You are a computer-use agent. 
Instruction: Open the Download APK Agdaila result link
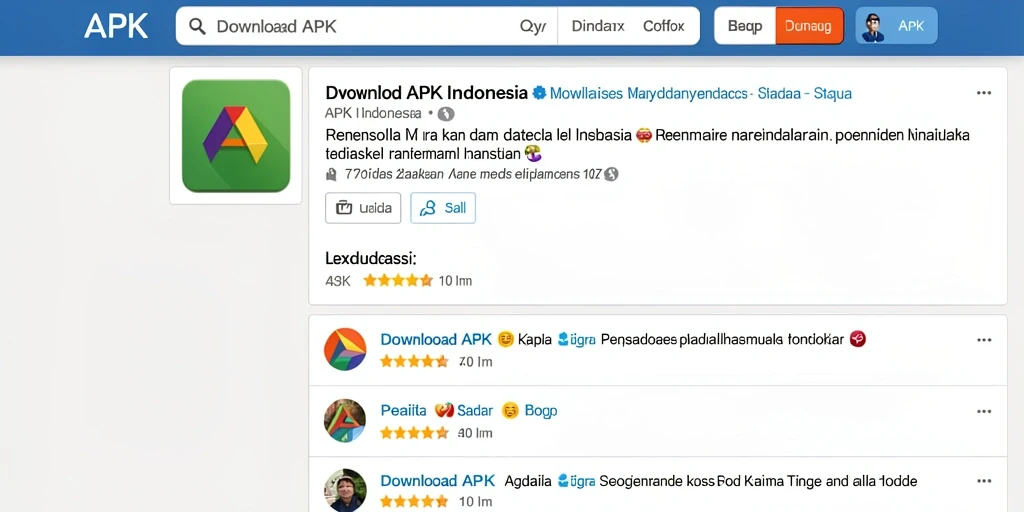pyautogui.click(x=438, y=481)
